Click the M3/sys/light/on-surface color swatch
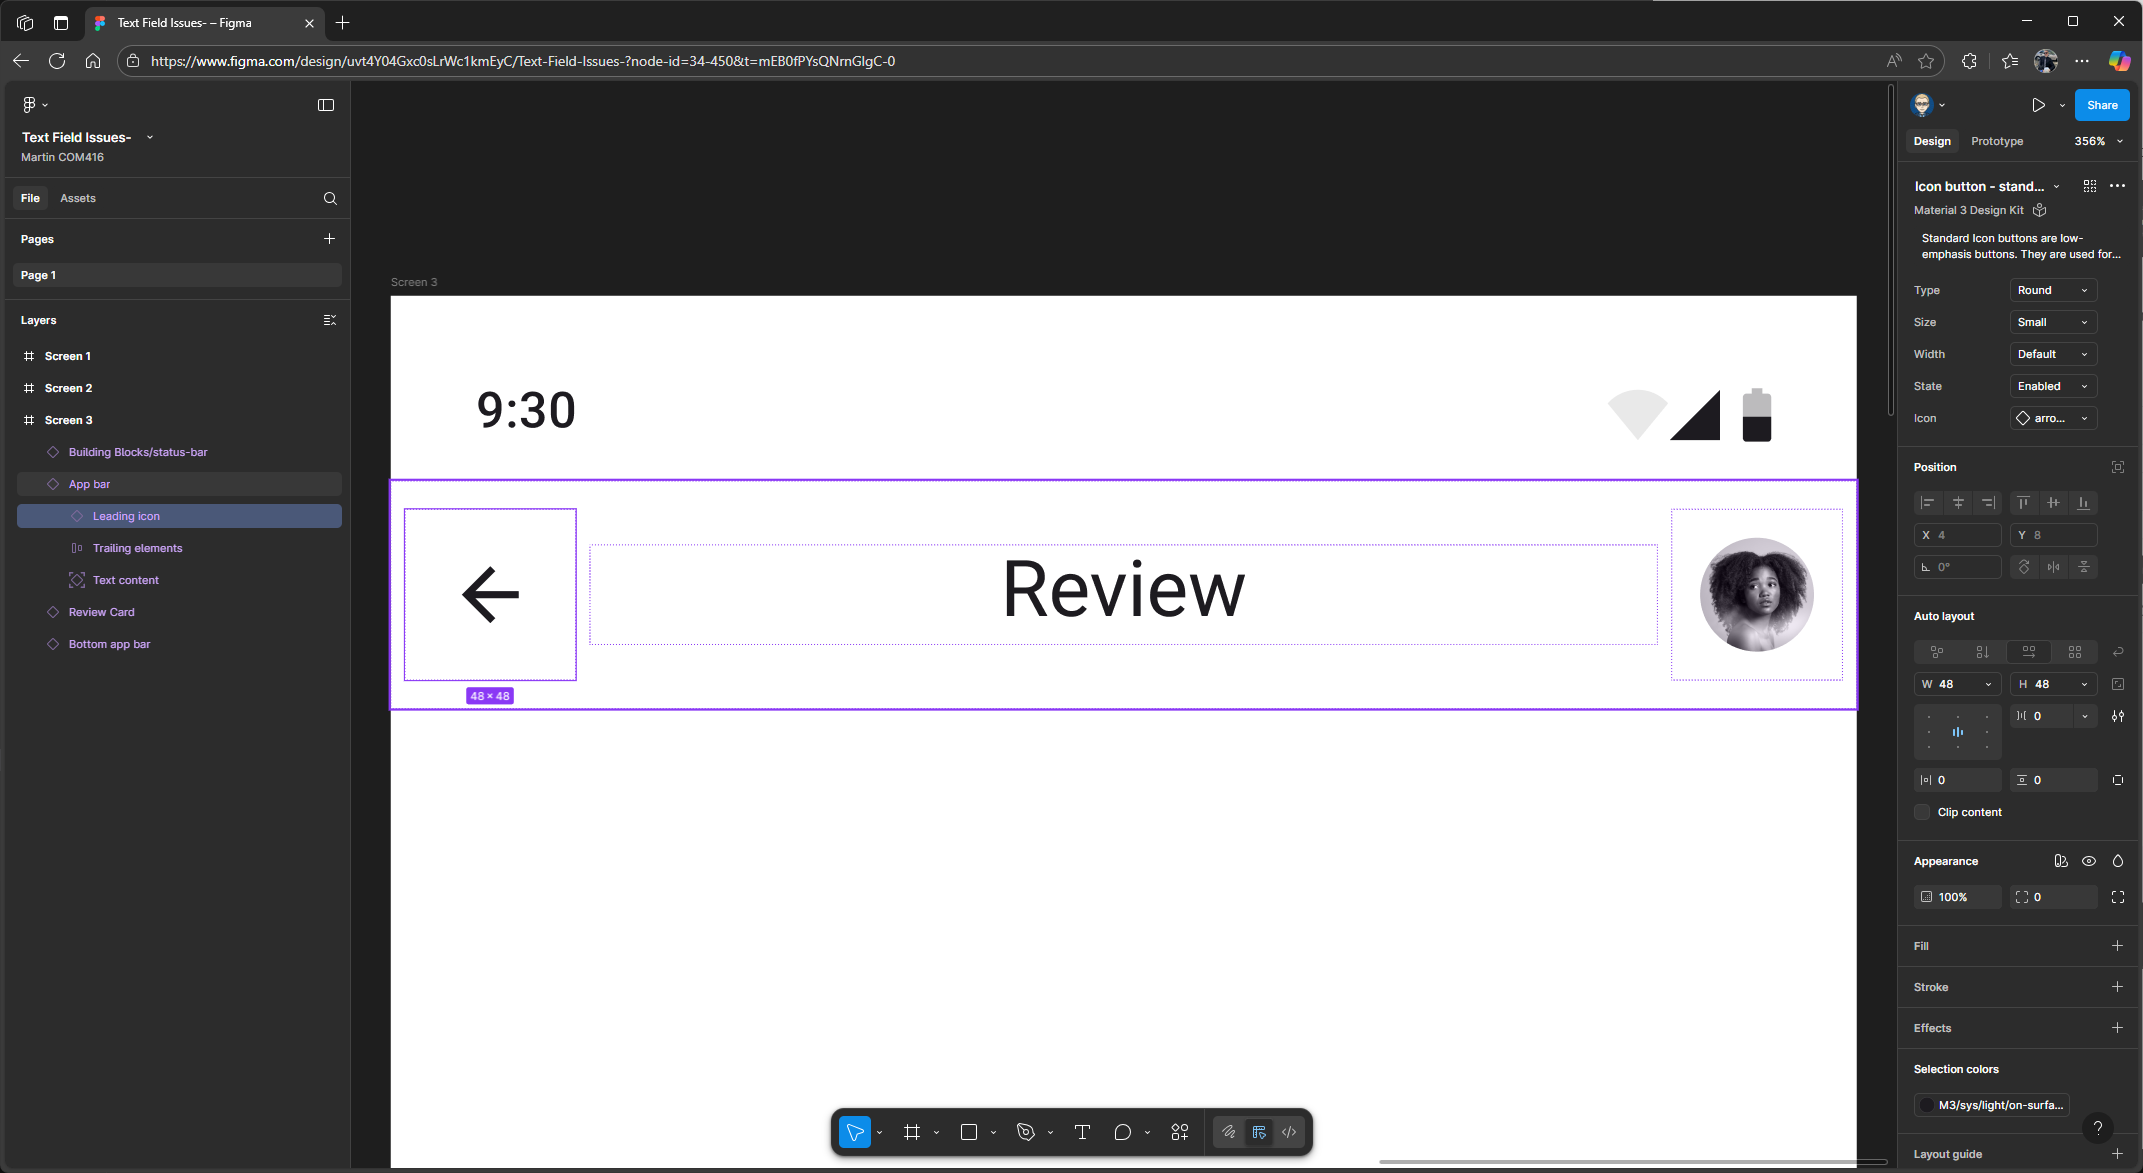Viewport: 2143px width, 1173px height. coord(1927,1105)
